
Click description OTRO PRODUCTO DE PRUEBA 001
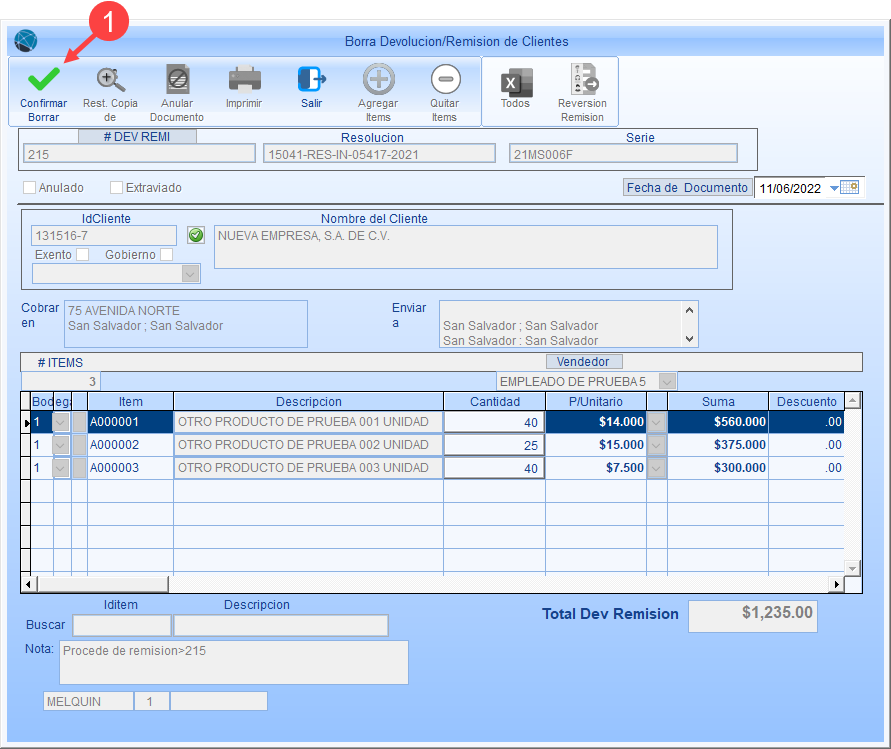308,422
